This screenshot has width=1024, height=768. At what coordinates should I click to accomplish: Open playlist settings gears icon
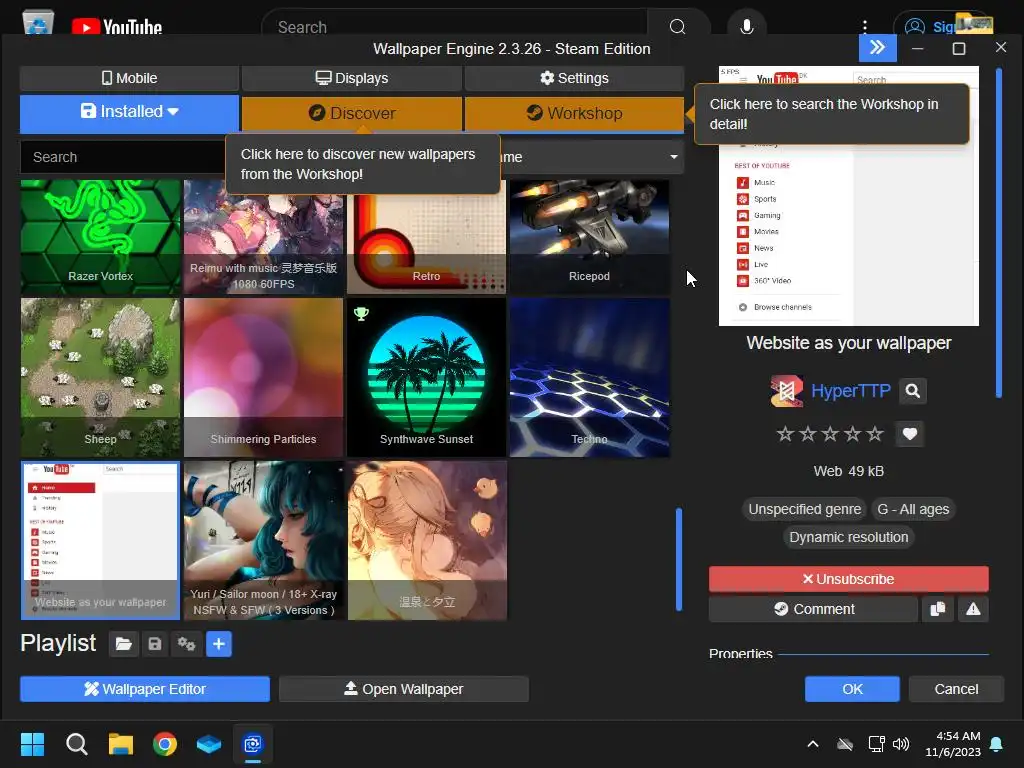click(x=187, y=644)
